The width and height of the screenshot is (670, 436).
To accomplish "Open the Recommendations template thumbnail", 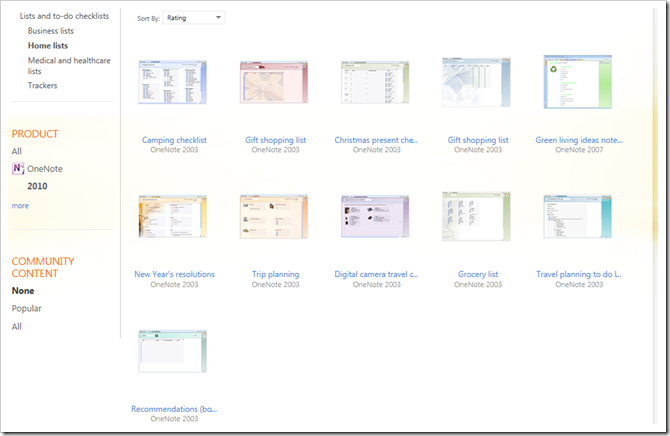I will (x=173, y=351).
